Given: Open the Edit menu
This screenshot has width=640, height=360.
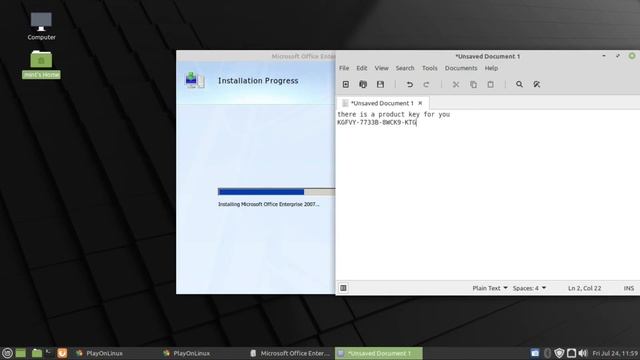Looking at the screenshot, I should point(362,68).
